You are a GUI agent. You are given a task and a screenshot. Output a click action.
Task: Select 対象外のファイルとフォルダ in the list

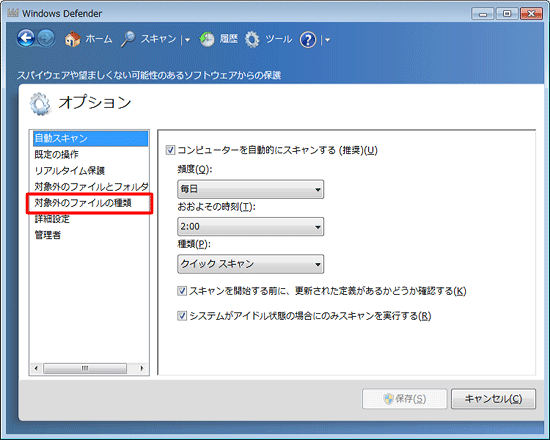point(91,186)
